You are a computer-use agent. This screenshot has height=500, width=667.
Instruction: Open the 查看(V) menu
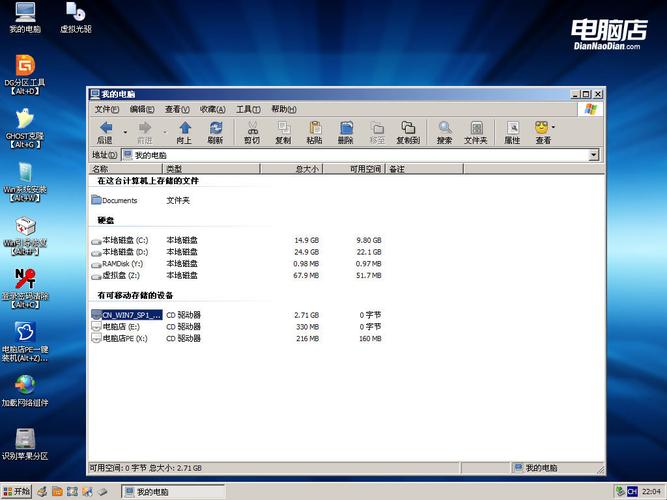[177, 109]
